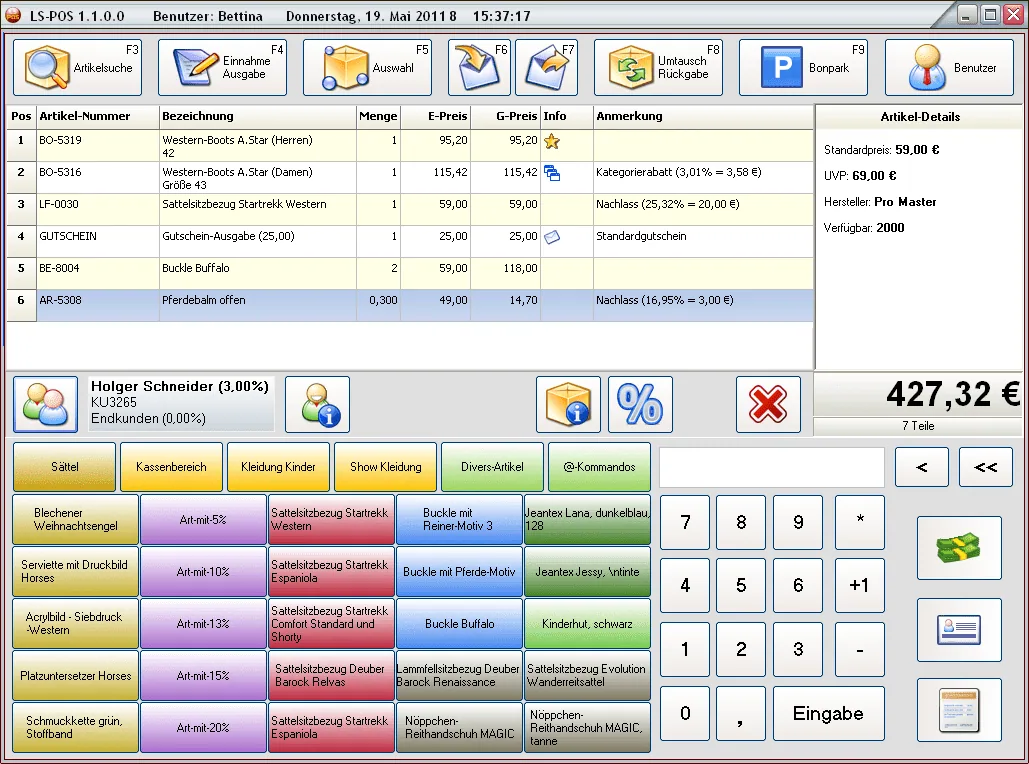This screenshot has height=764, width=1029.
Task: Select Art-mit-13% button
Action: (x=203, y=624)
